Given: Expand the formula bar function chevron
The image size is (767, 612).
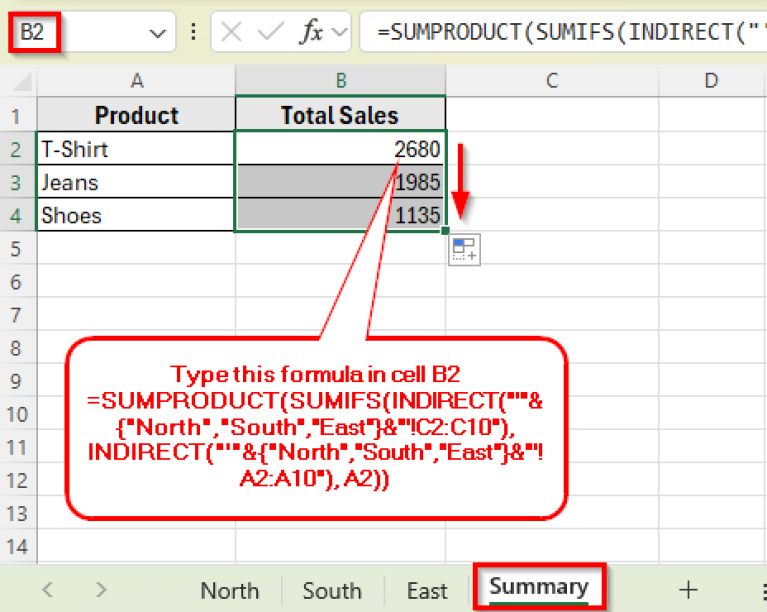Looking at the screenshot, I should tap(340, 32).
